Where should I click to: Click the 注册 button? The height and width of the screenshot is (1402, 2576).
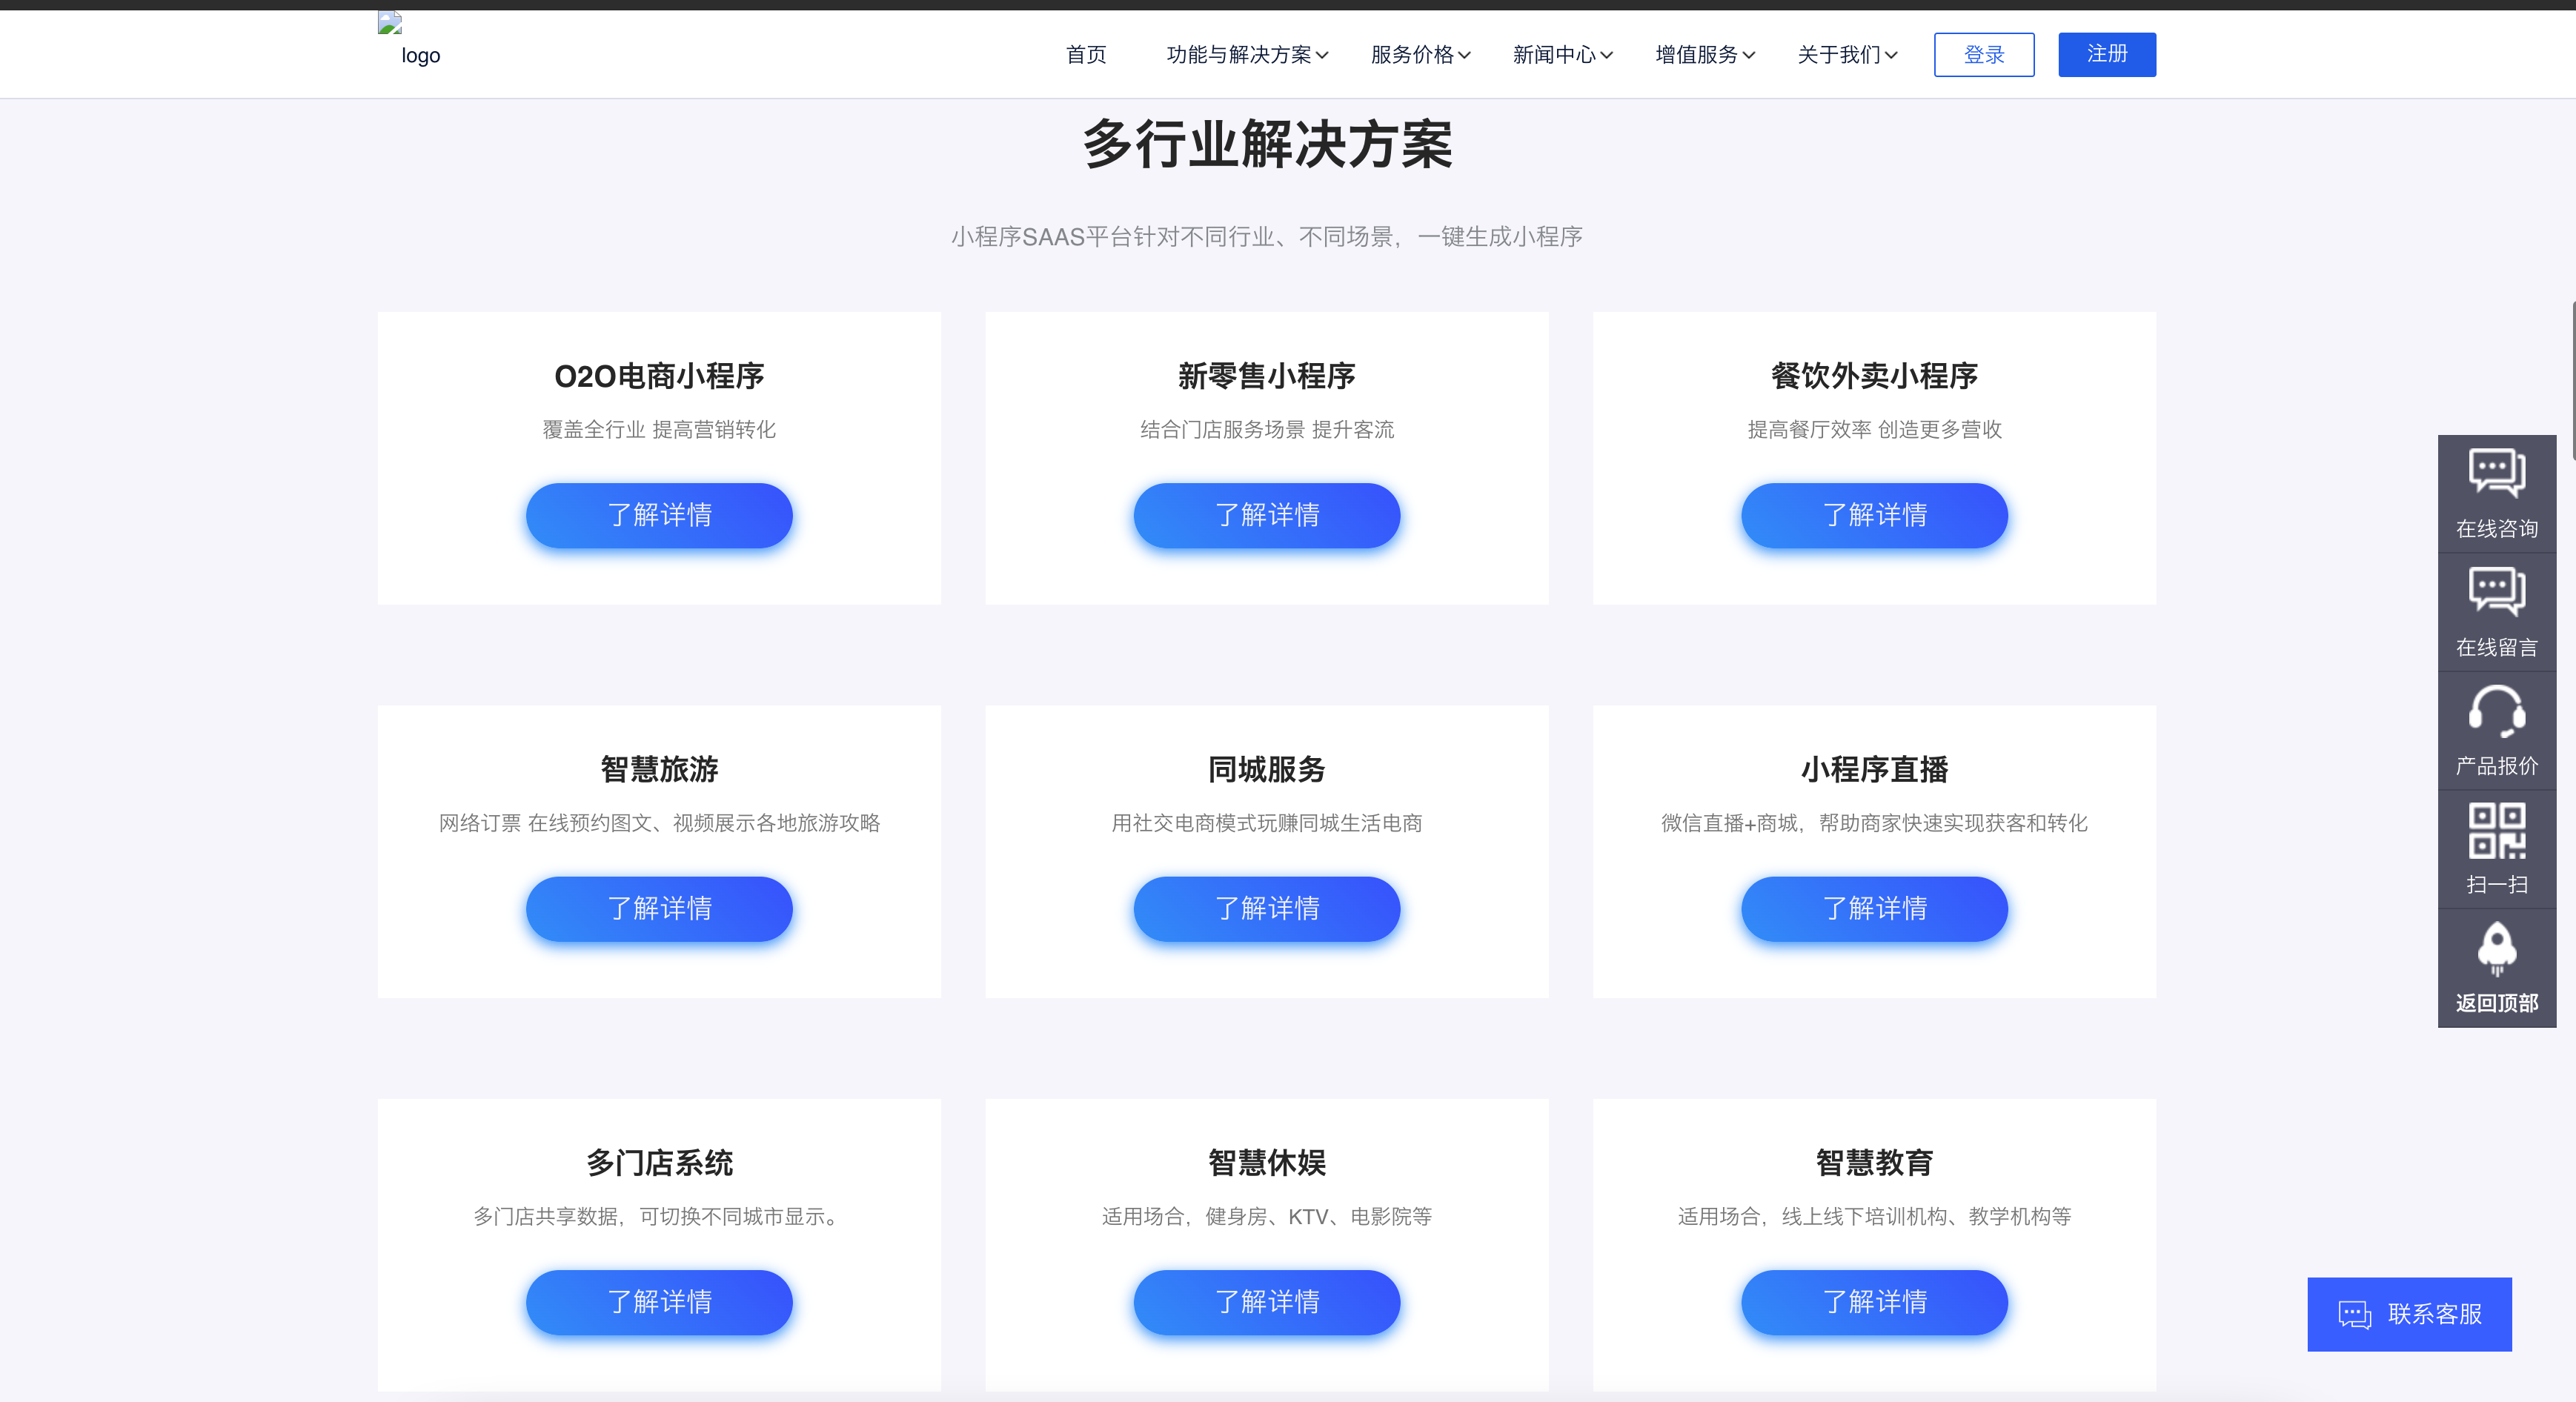pyautogui.click(x=2106, y=54)
